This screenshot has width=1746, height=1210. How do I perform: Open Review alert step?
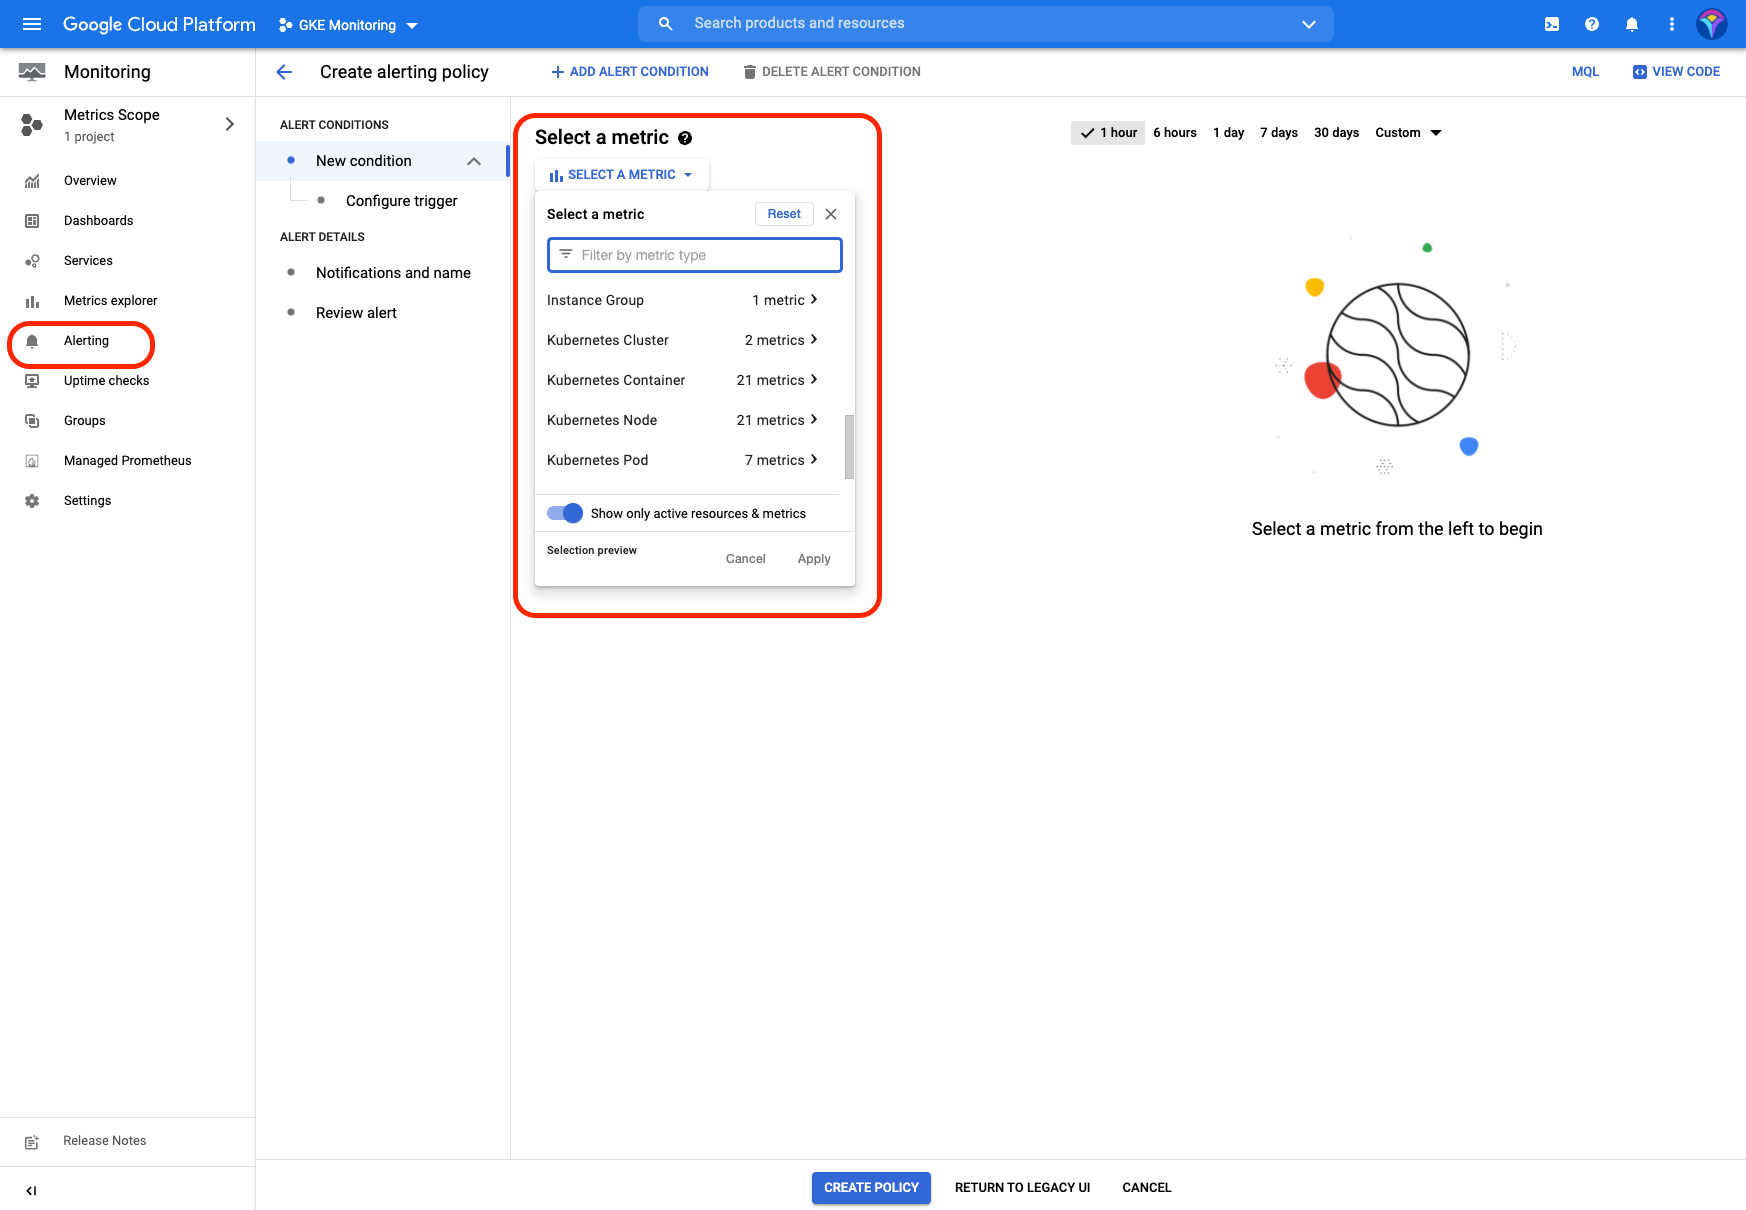(x=356, y=313)
